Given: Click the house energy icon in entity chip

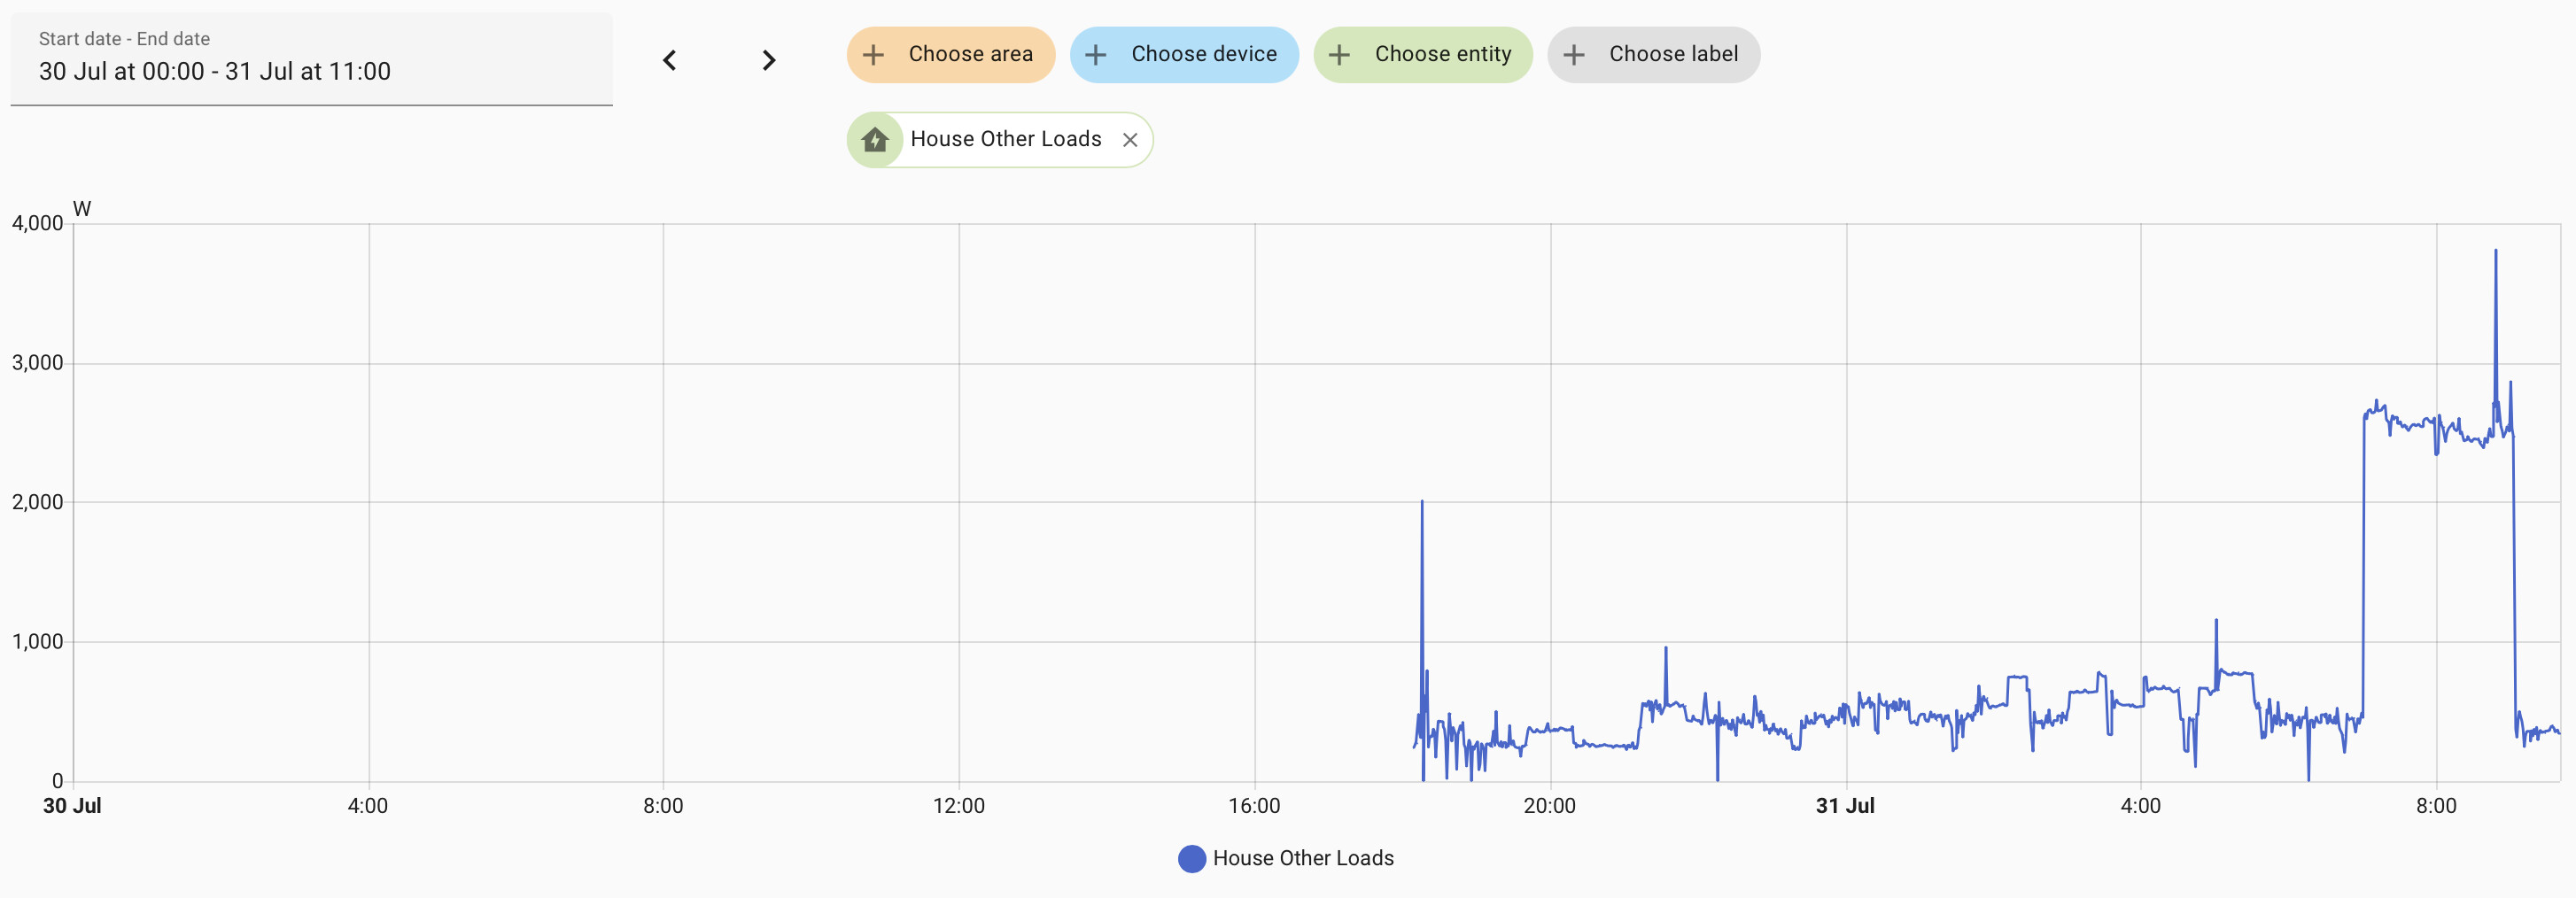Looking at the screenshot, I should (x=875, y=140).
